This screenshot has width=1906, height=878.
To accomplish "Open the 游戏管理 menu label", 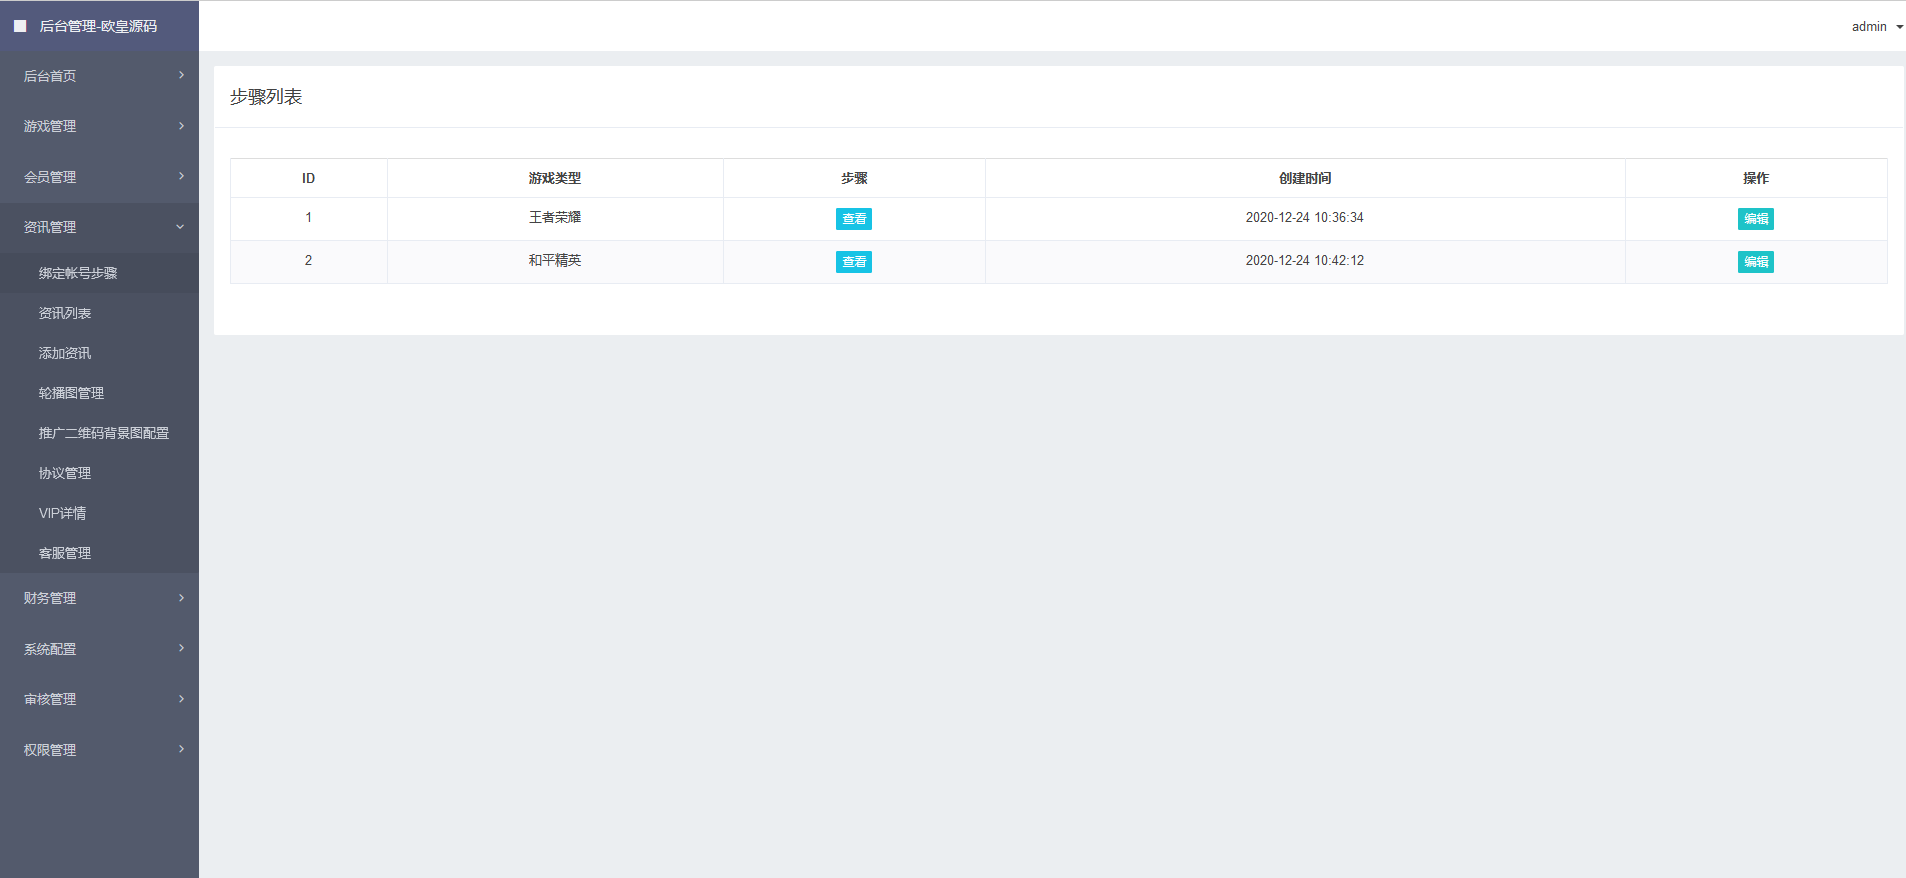I will tap(50, 126).
